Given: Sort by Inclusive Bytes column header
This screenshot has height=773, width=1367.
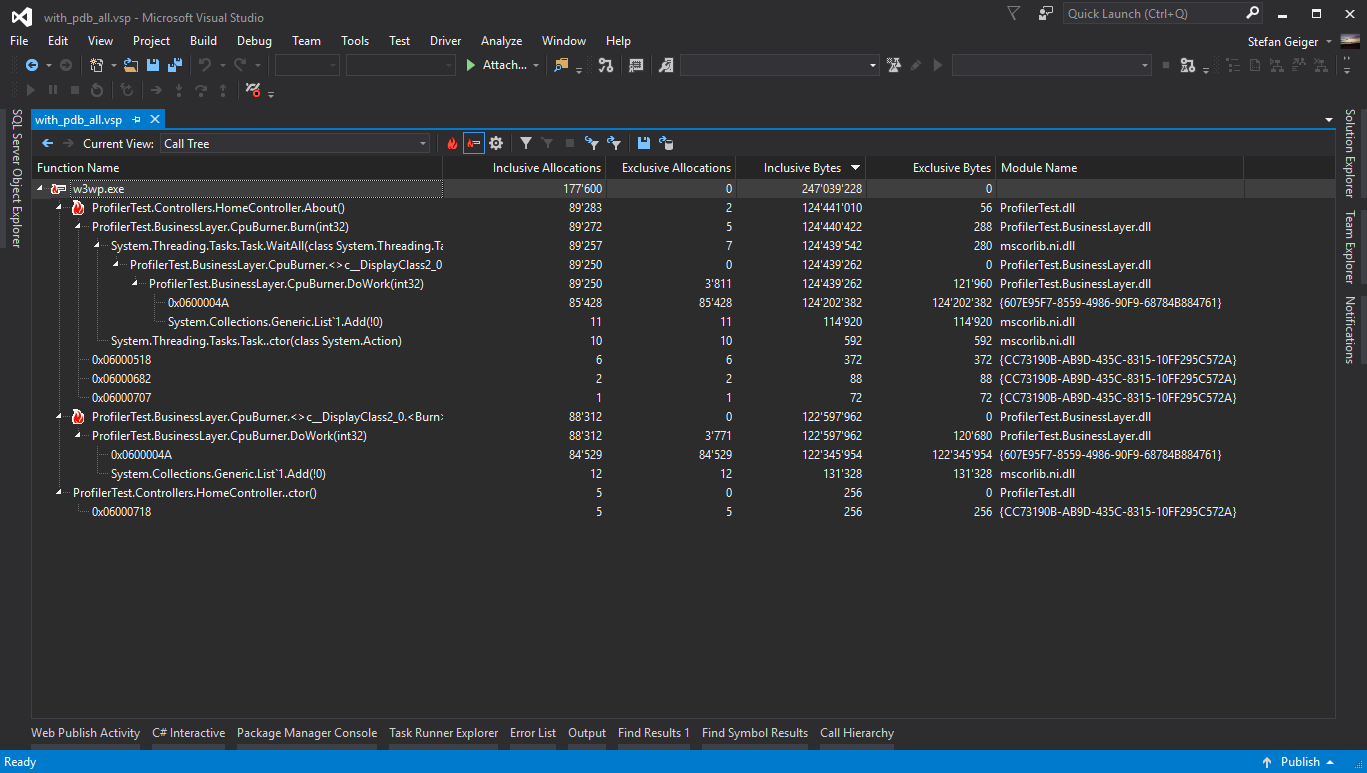Looking at the screenshot, I should [x=801, y=168].
